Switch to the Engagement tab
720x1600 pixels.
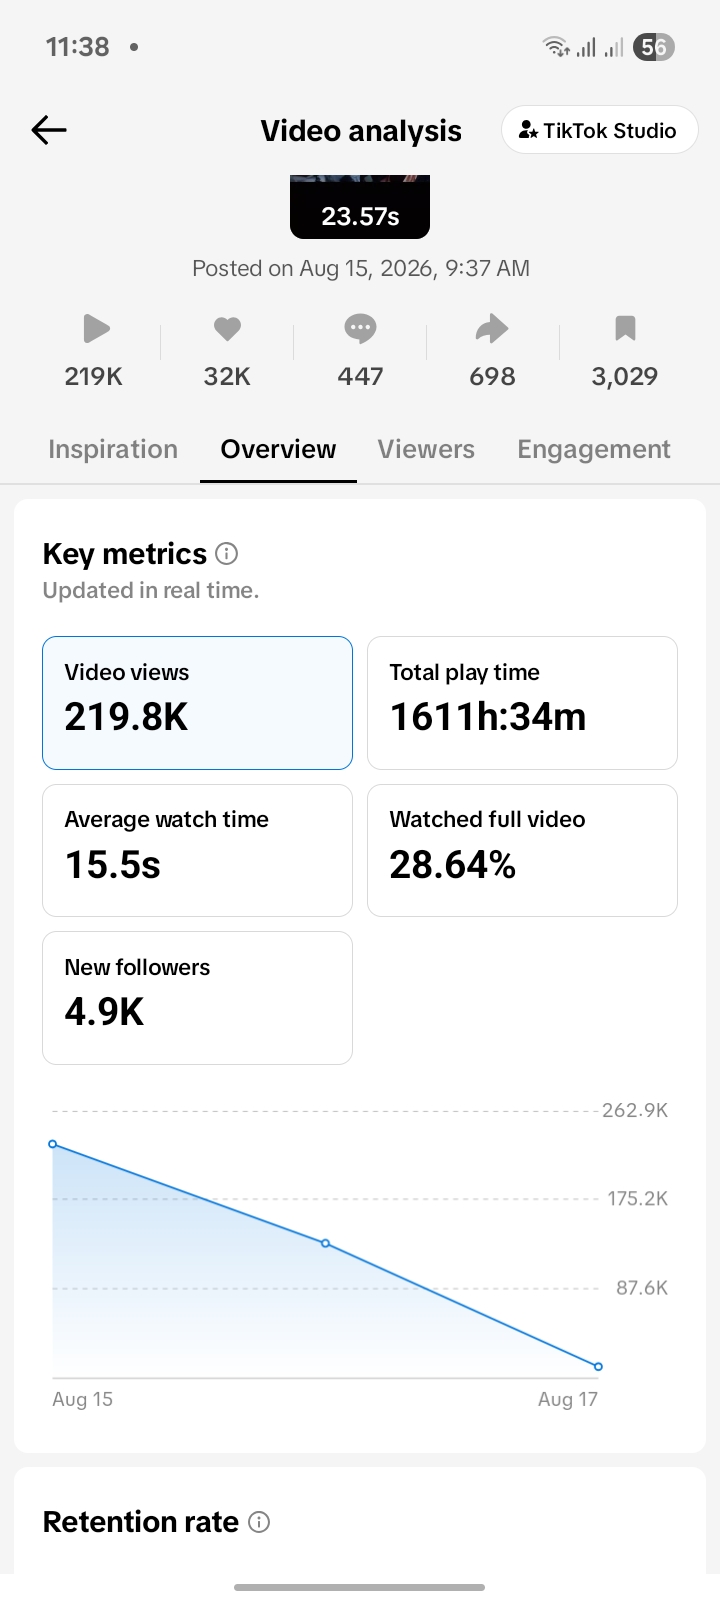pyautogui.click(x=594, y=450)
